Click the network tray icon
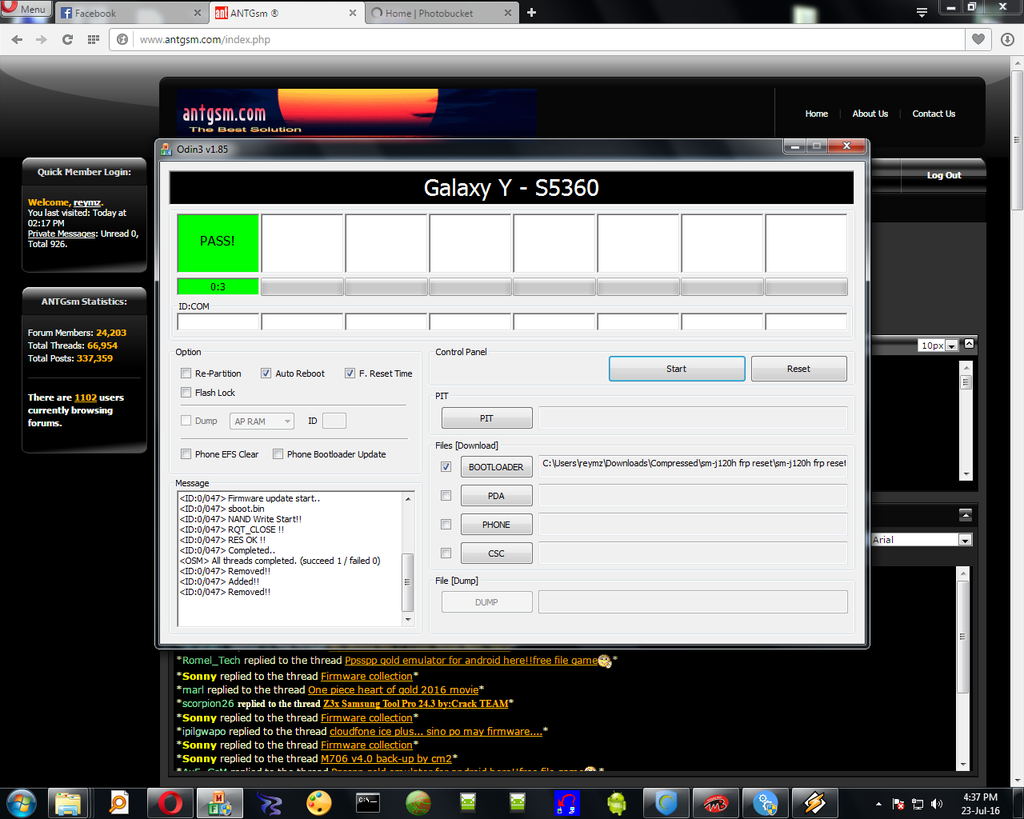This screenshot has width=1024, height=819. tap(918, 803)
